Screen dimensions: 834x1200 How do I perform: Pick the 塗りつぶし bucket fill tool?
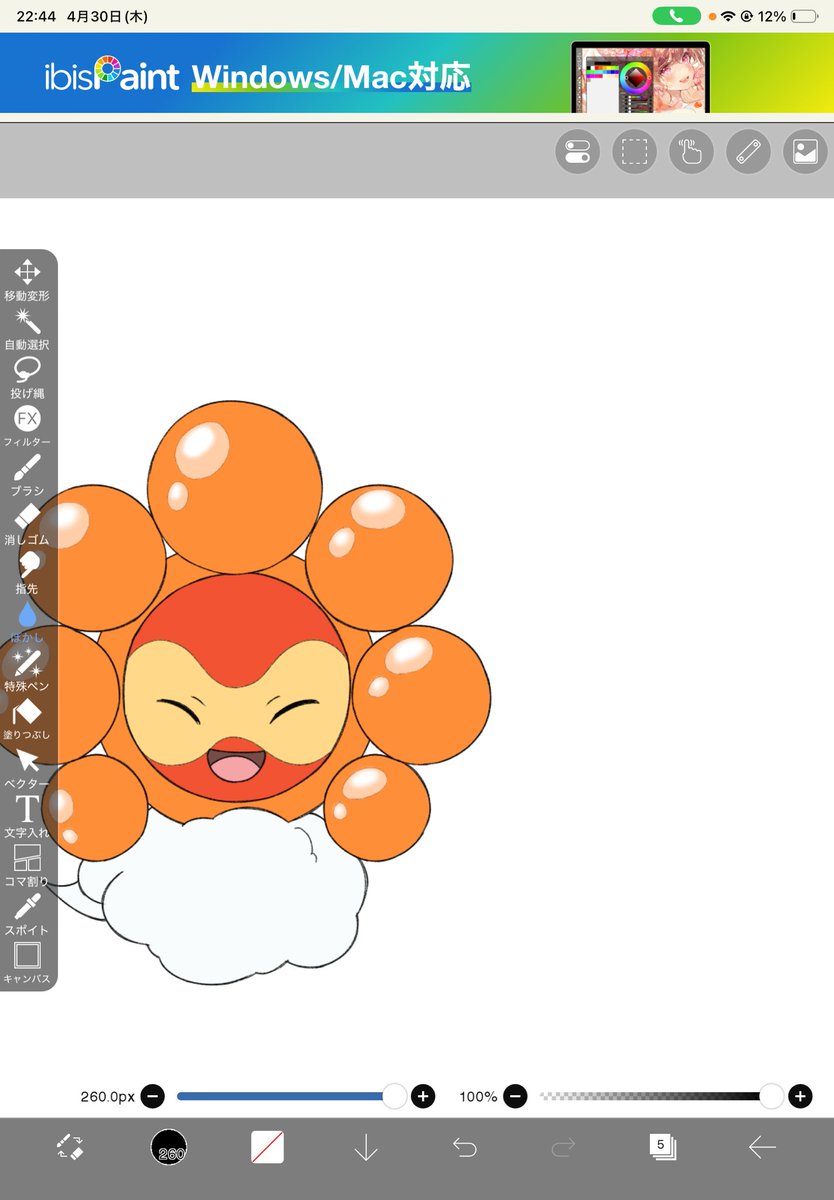27,718
